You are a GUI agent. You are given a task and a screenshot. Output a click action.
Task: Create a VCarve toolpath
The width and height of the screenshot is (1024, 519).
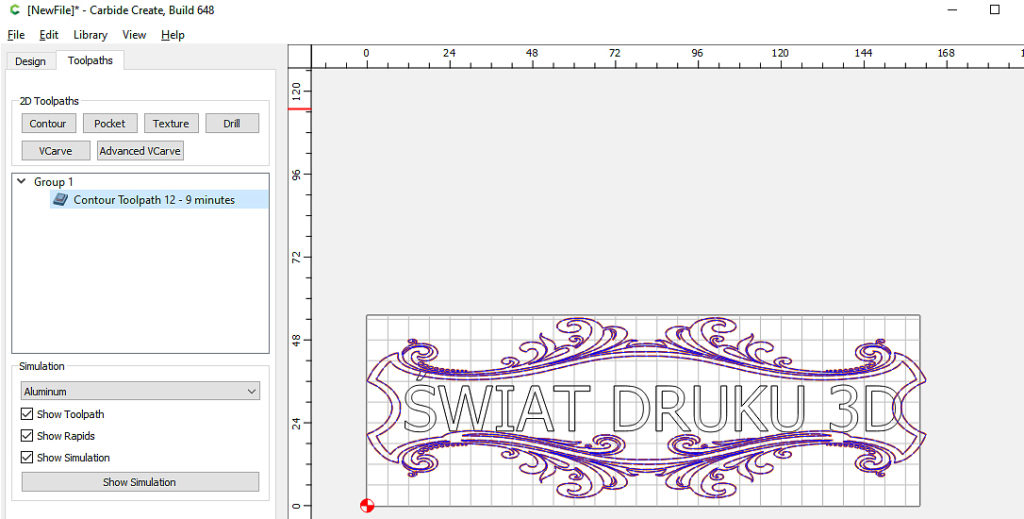[x=56, y=151]
